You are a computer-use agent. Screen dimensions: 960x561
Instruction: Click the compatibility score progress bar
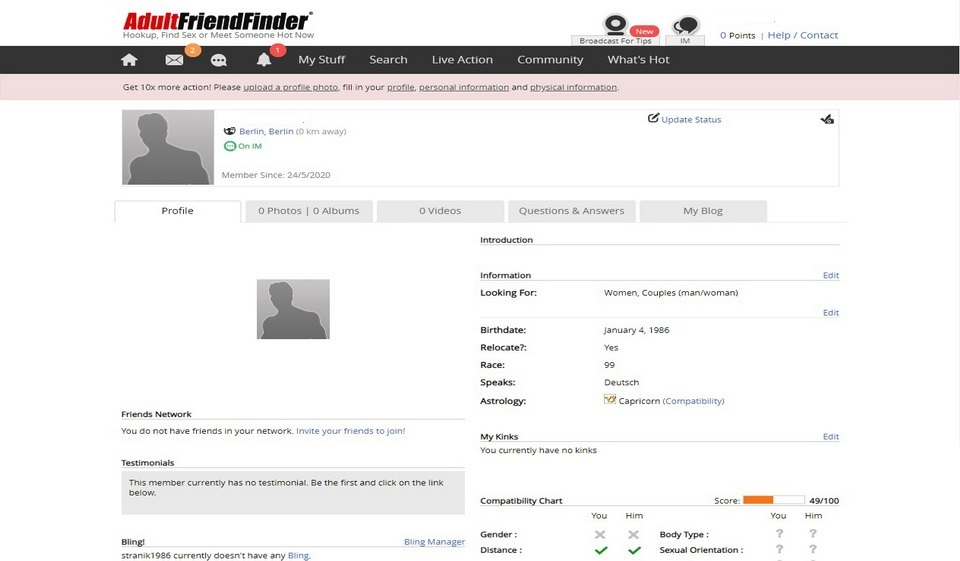pos(773,500)
